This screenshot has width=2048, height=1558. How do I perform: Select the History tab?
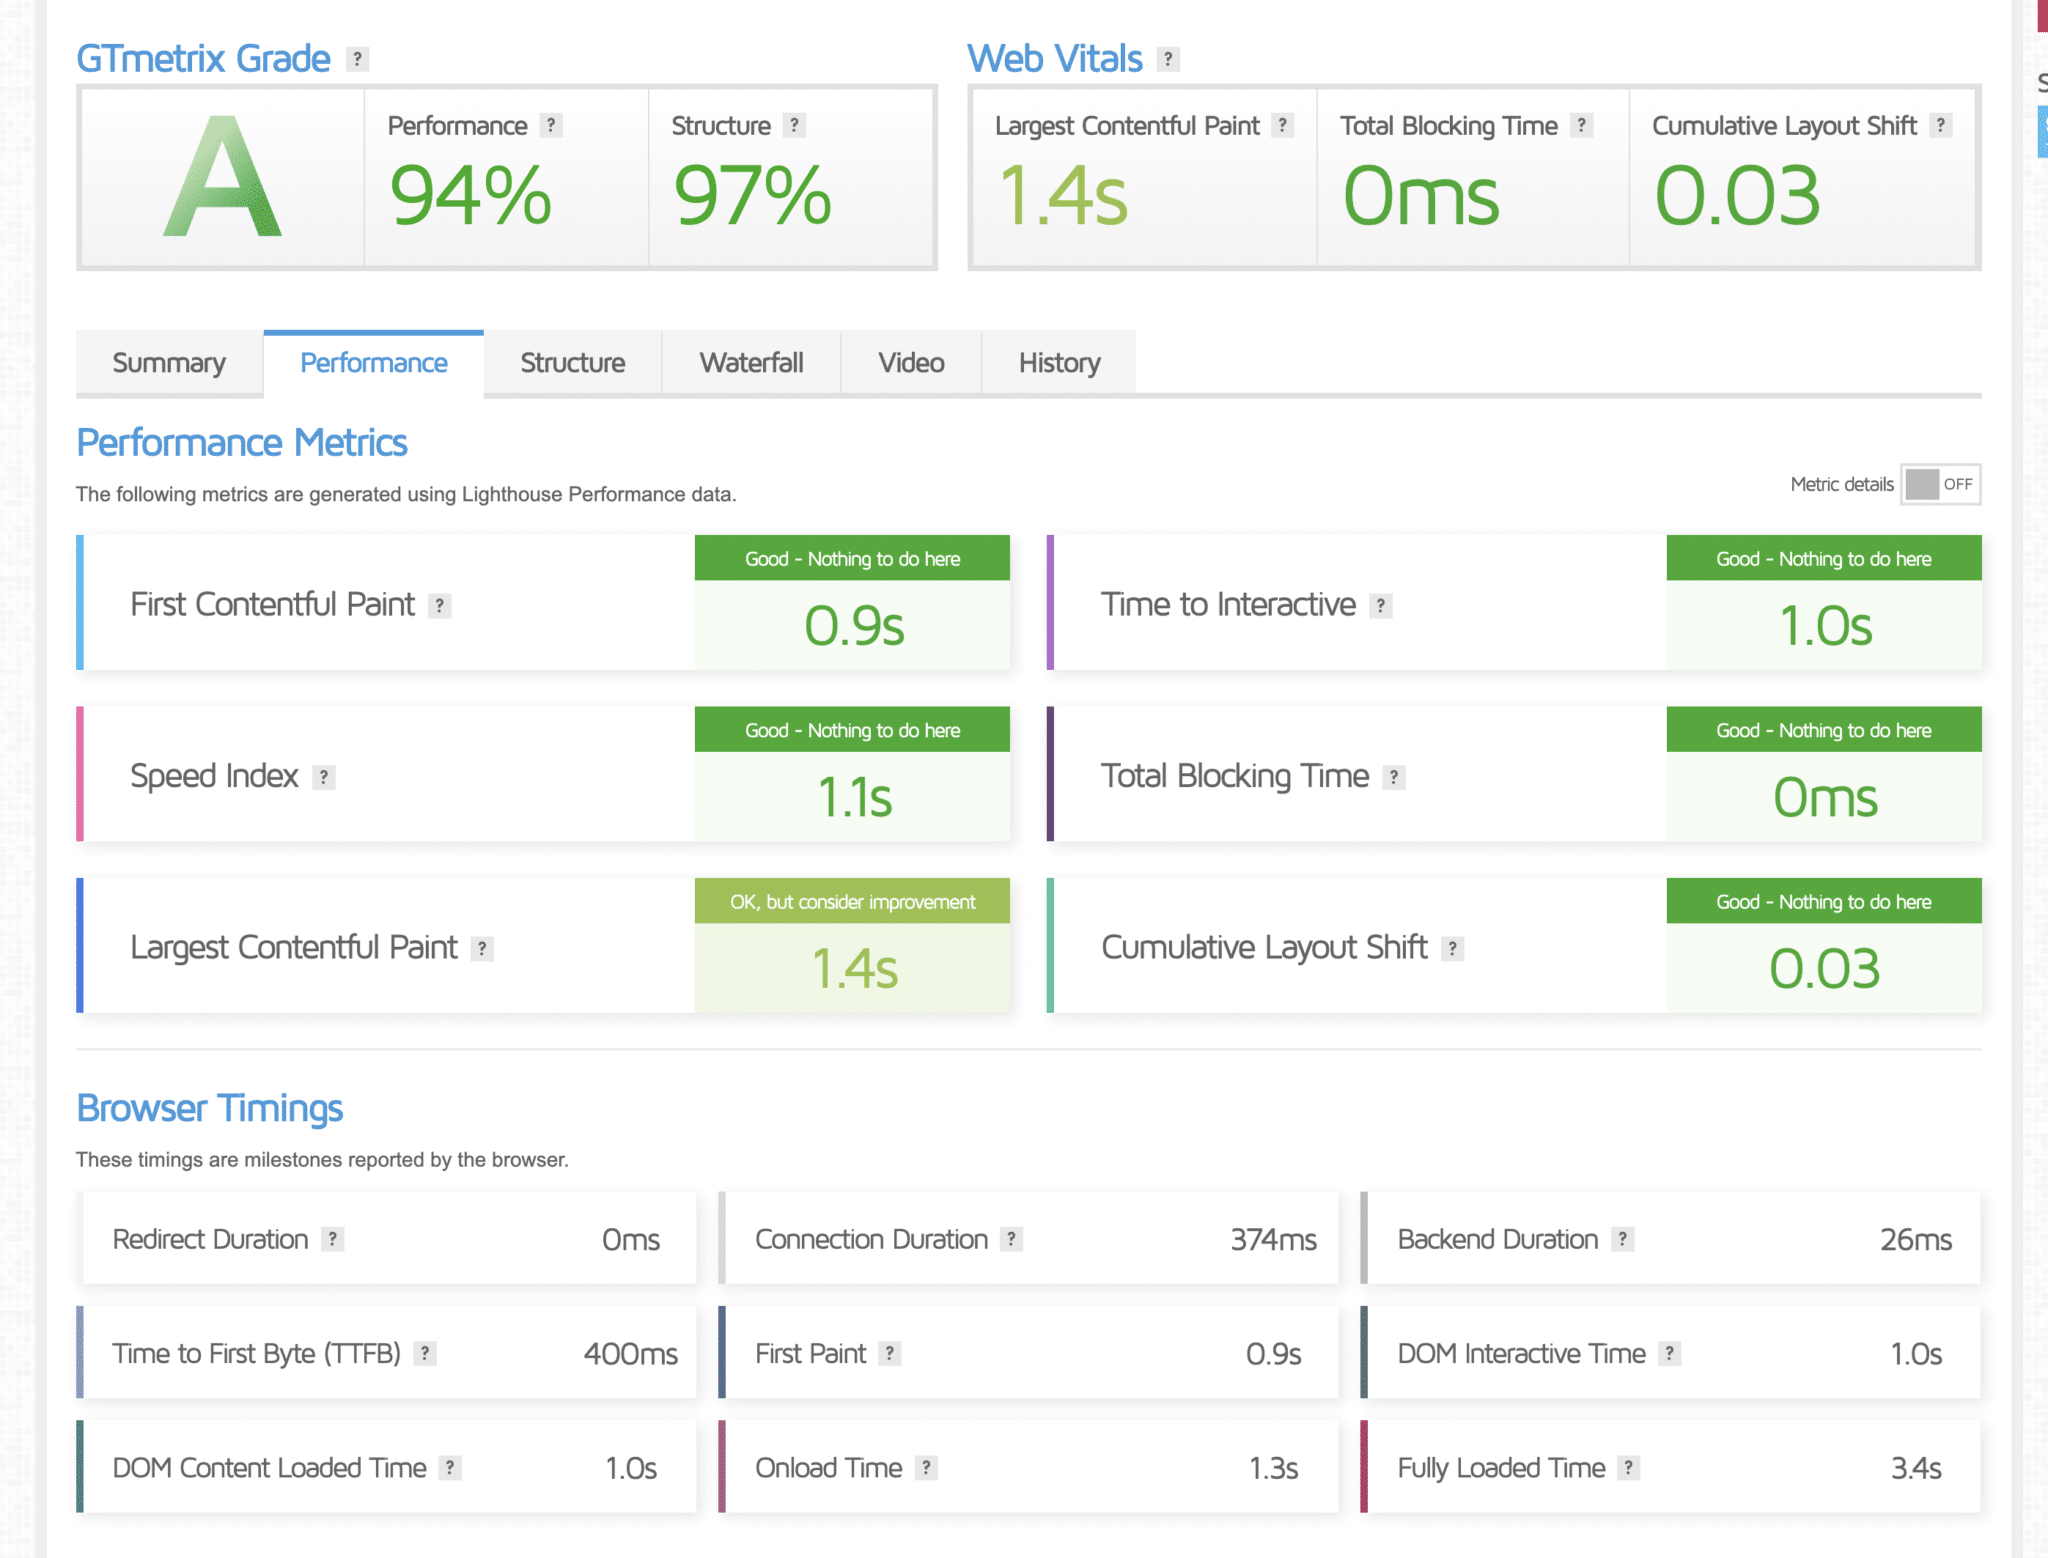coord(1059,363)
